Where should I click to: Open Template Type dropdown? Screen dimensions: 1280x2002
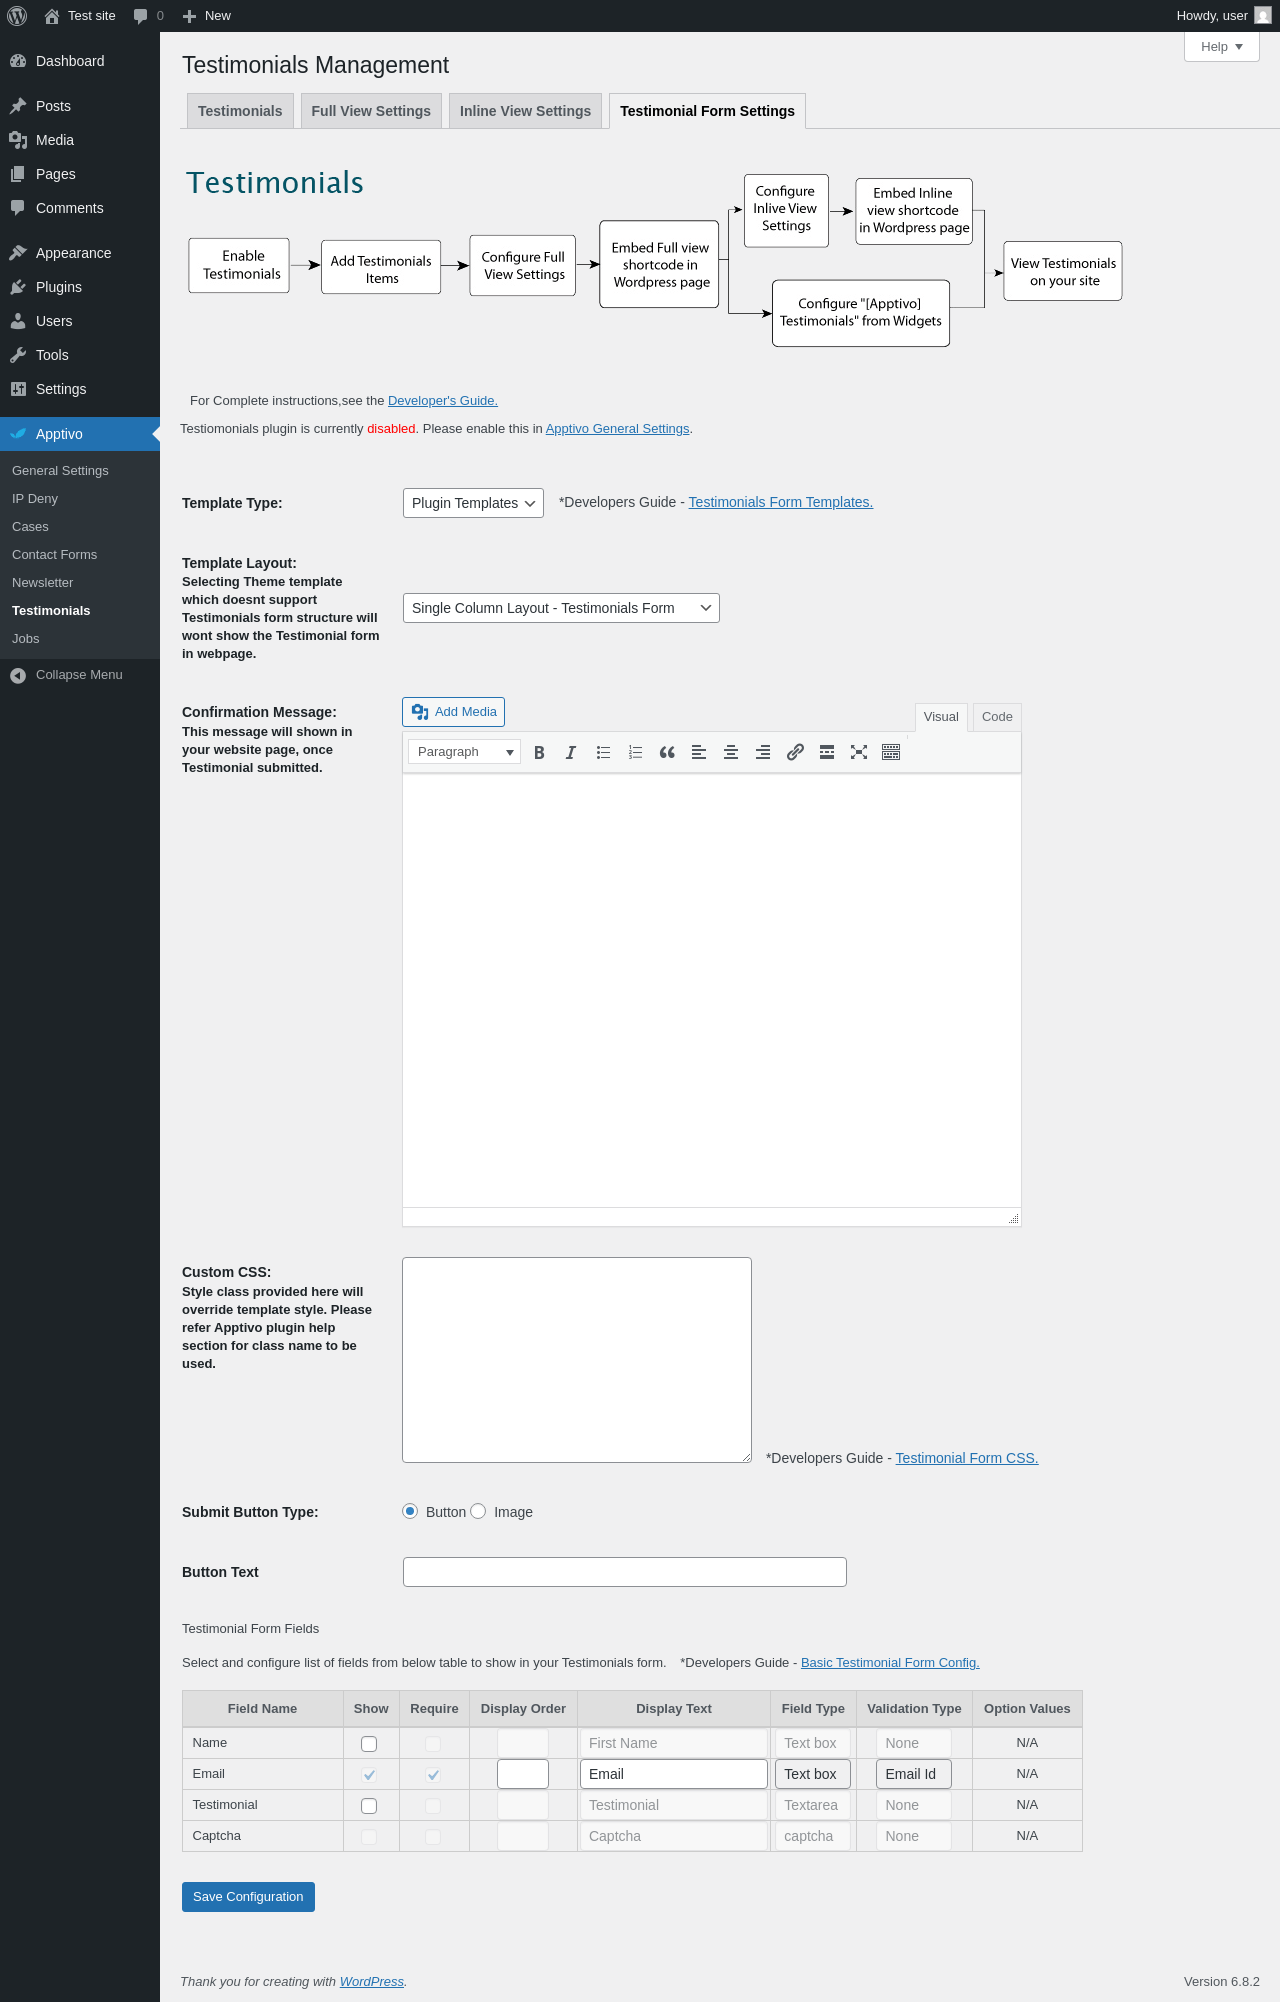(473, 503)
